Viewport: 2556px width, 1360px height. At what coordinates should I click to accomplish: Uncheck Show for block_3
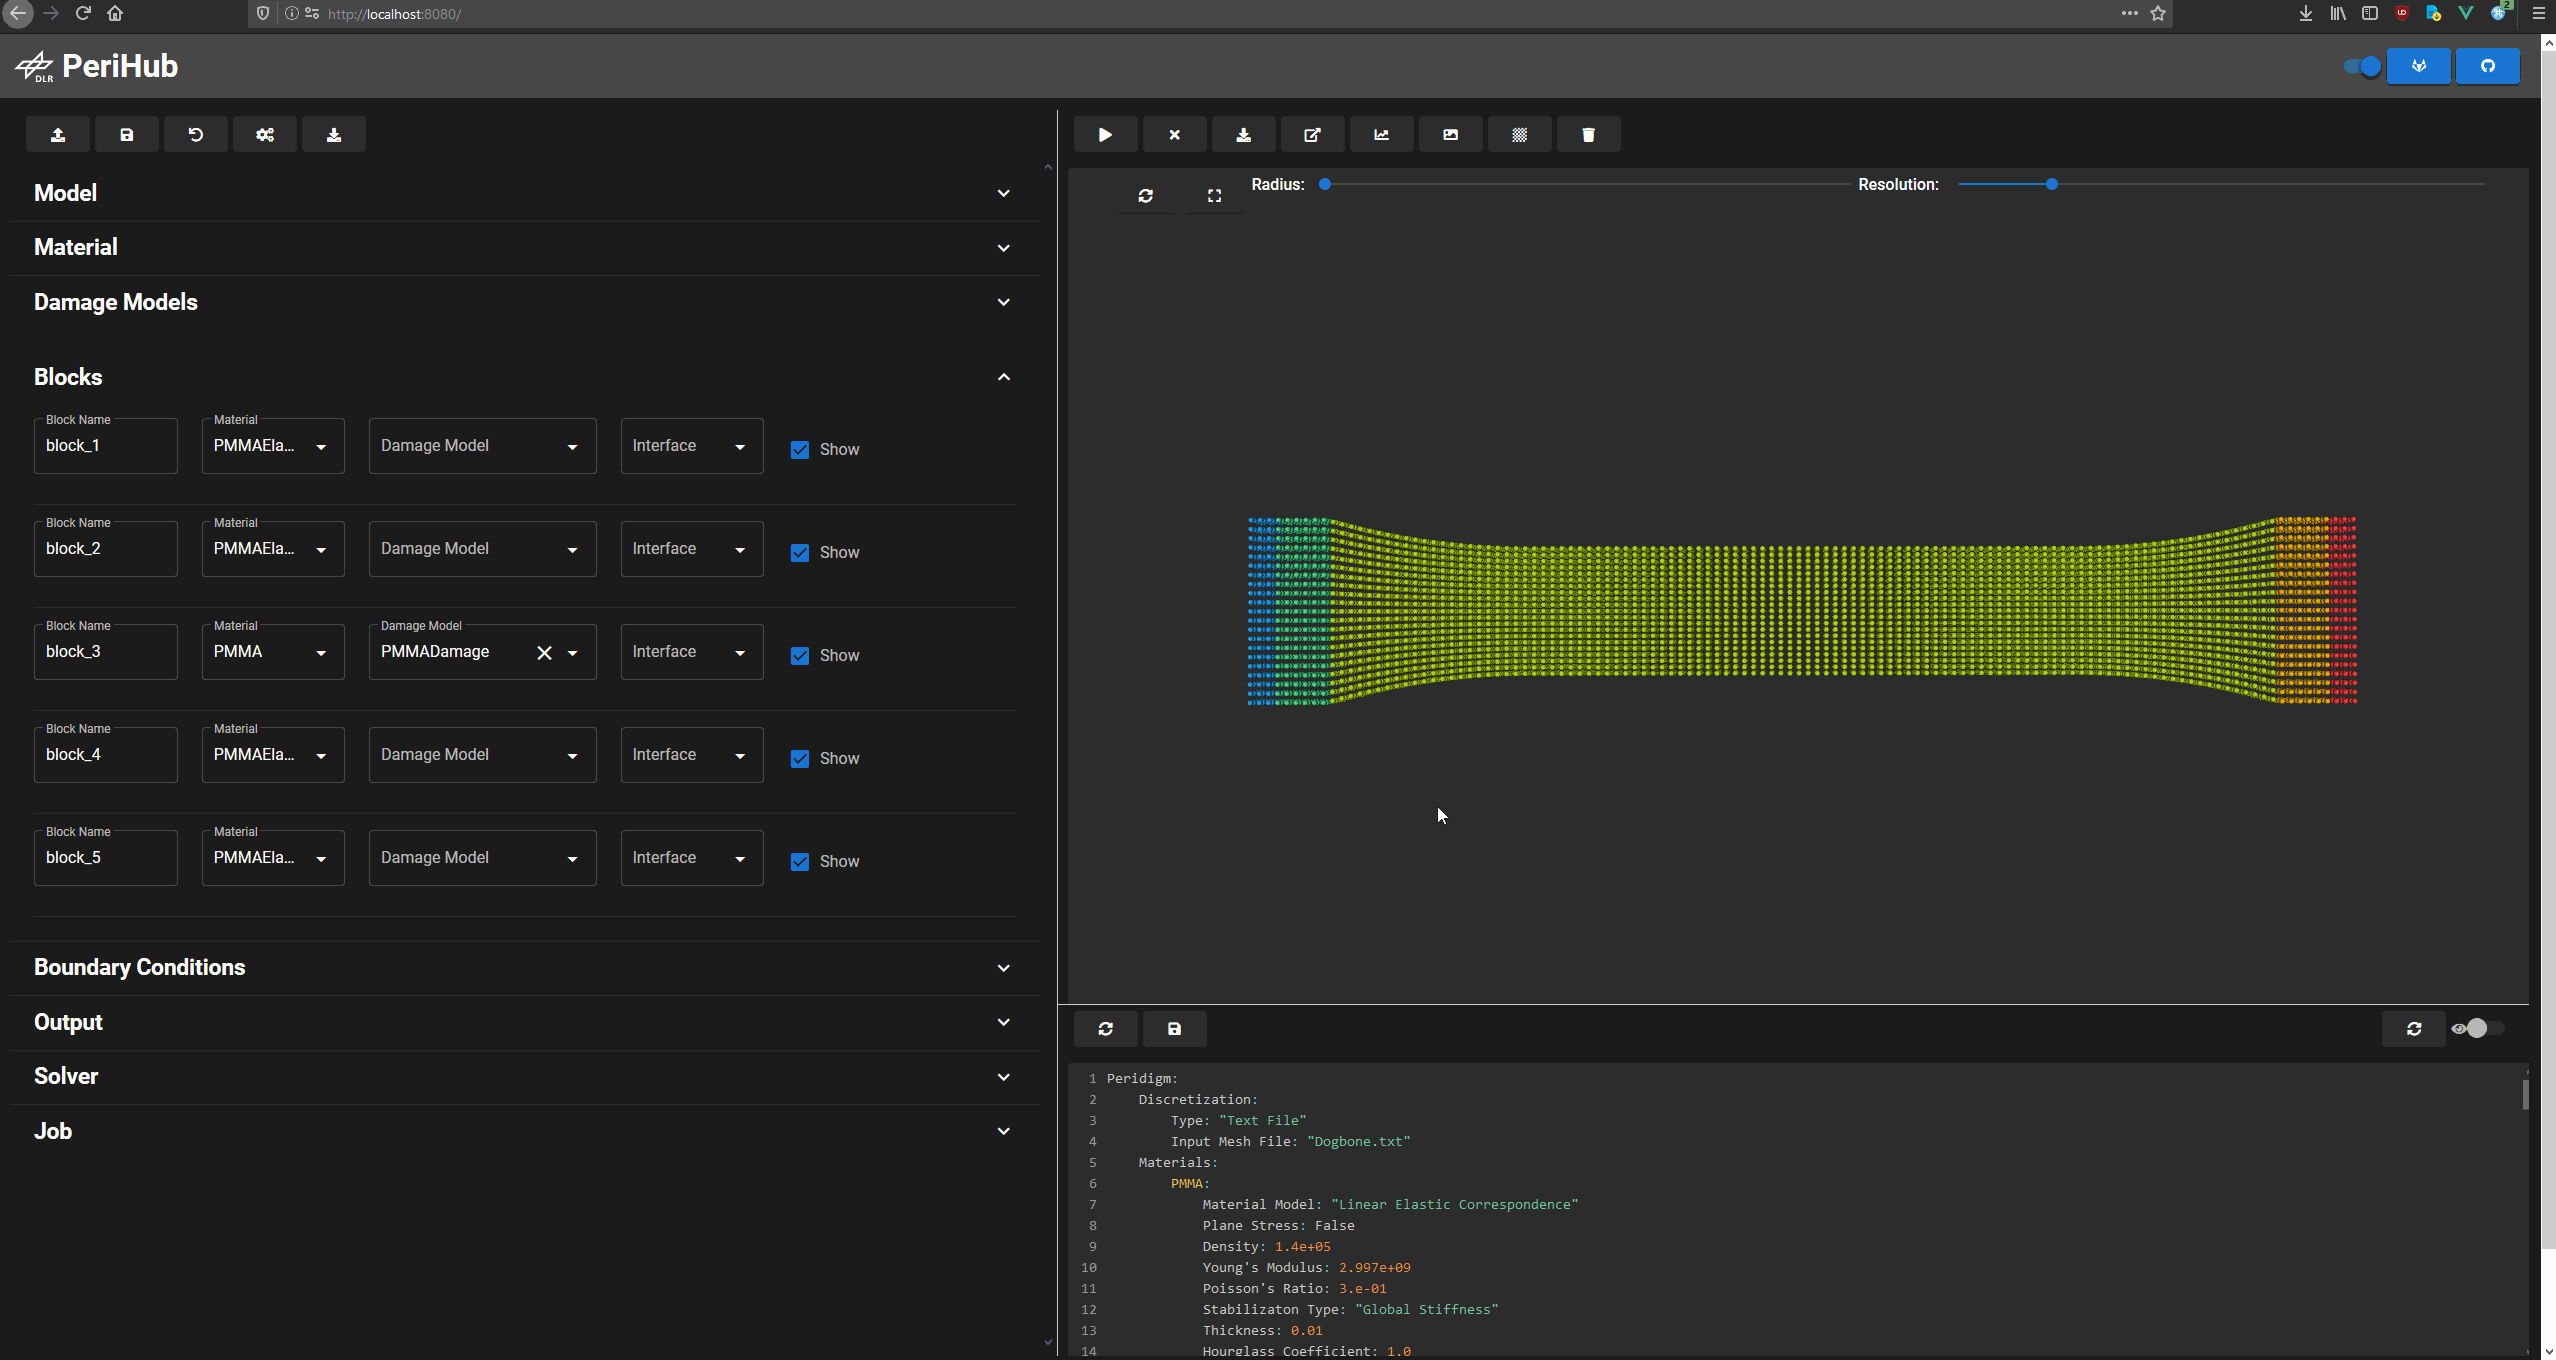click(x=800, y=656)
